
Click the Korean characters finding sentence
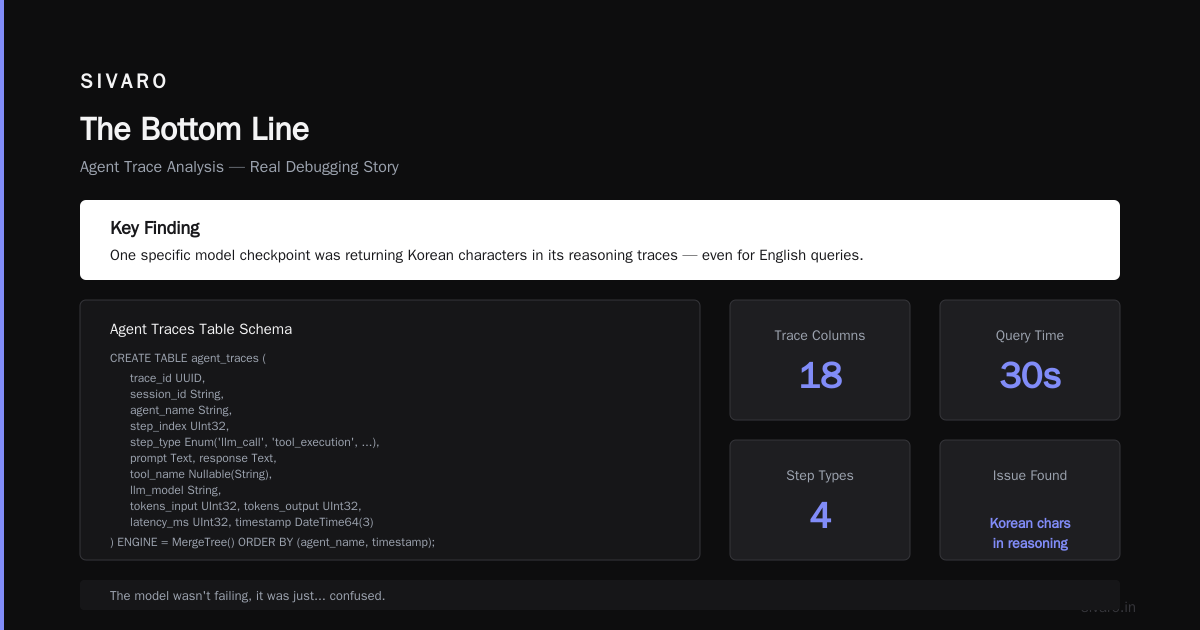tap(486, 255)
